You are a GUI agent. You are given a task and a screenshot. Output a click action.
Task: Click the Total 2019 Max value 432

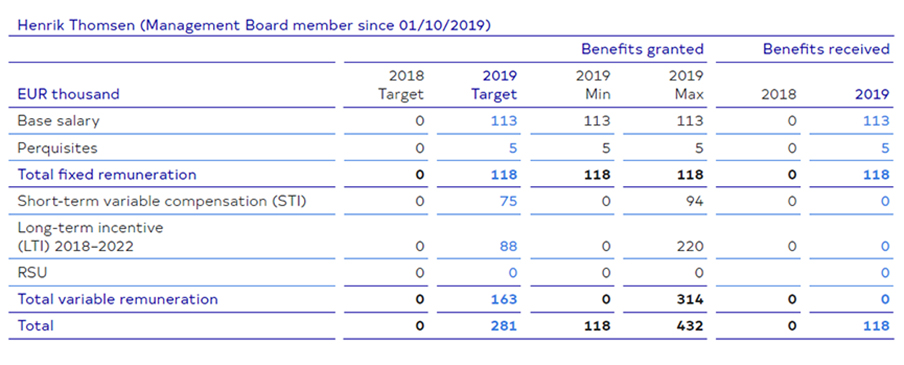690,326
